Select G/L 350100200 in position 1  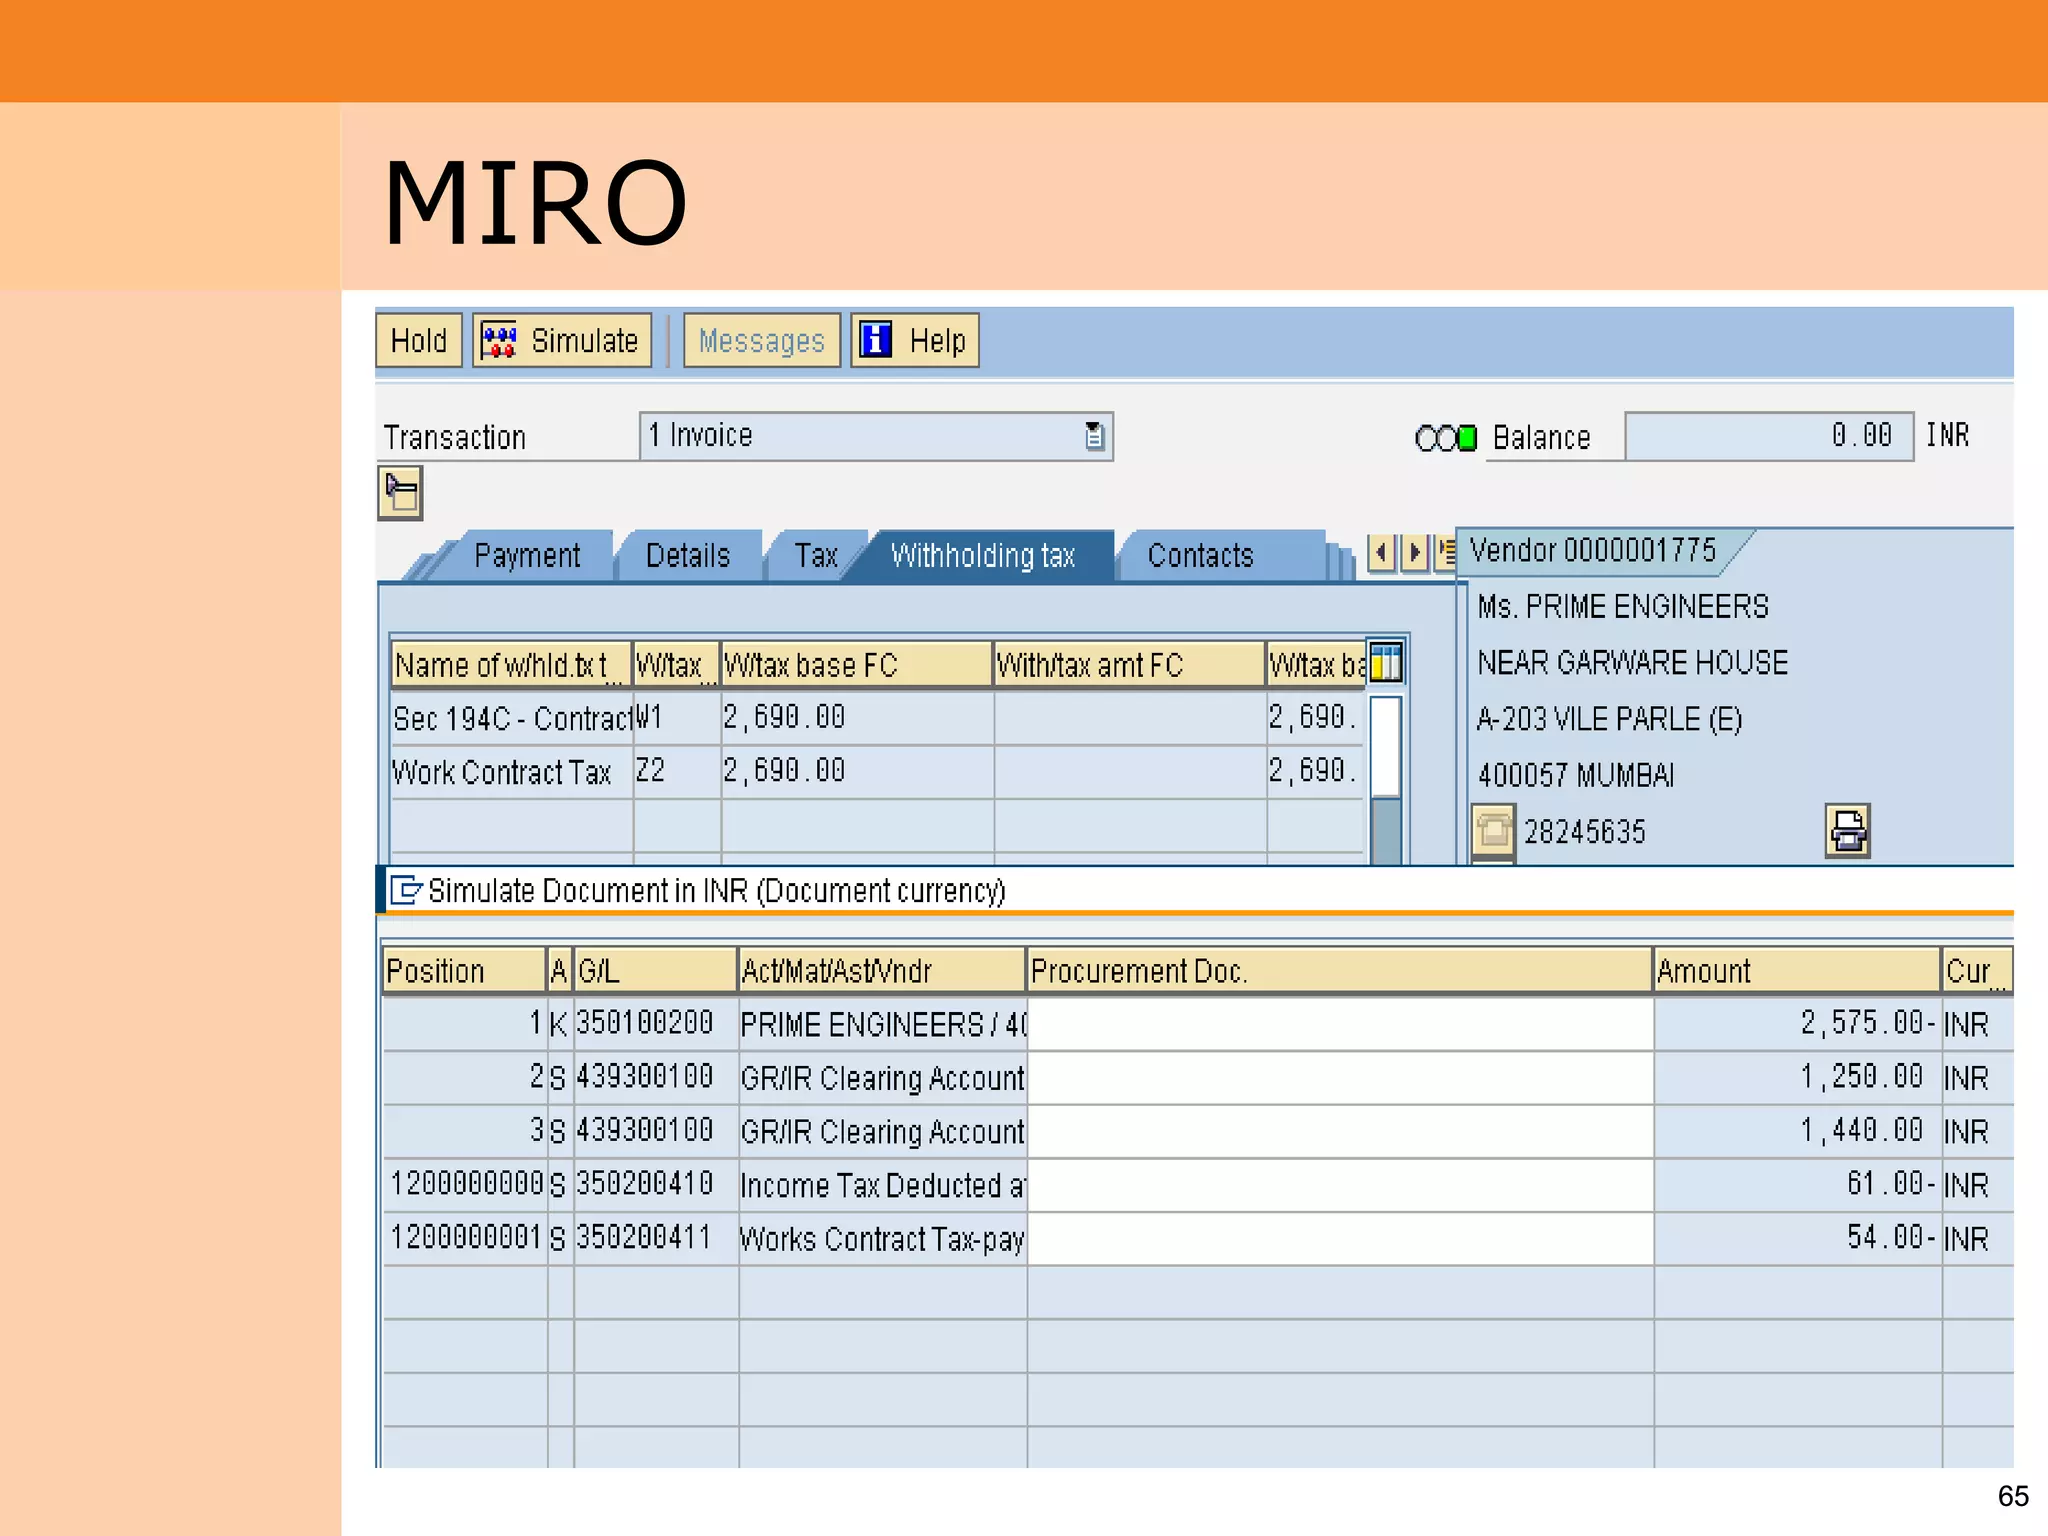click(x=656, y=1023)
